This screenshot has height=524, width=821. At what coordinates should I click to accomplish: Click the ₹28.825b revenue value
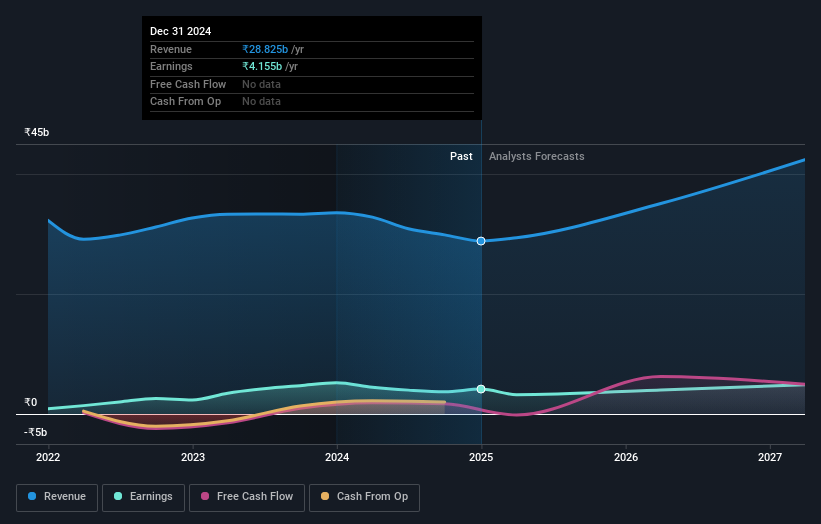click(x=265, y=49)
